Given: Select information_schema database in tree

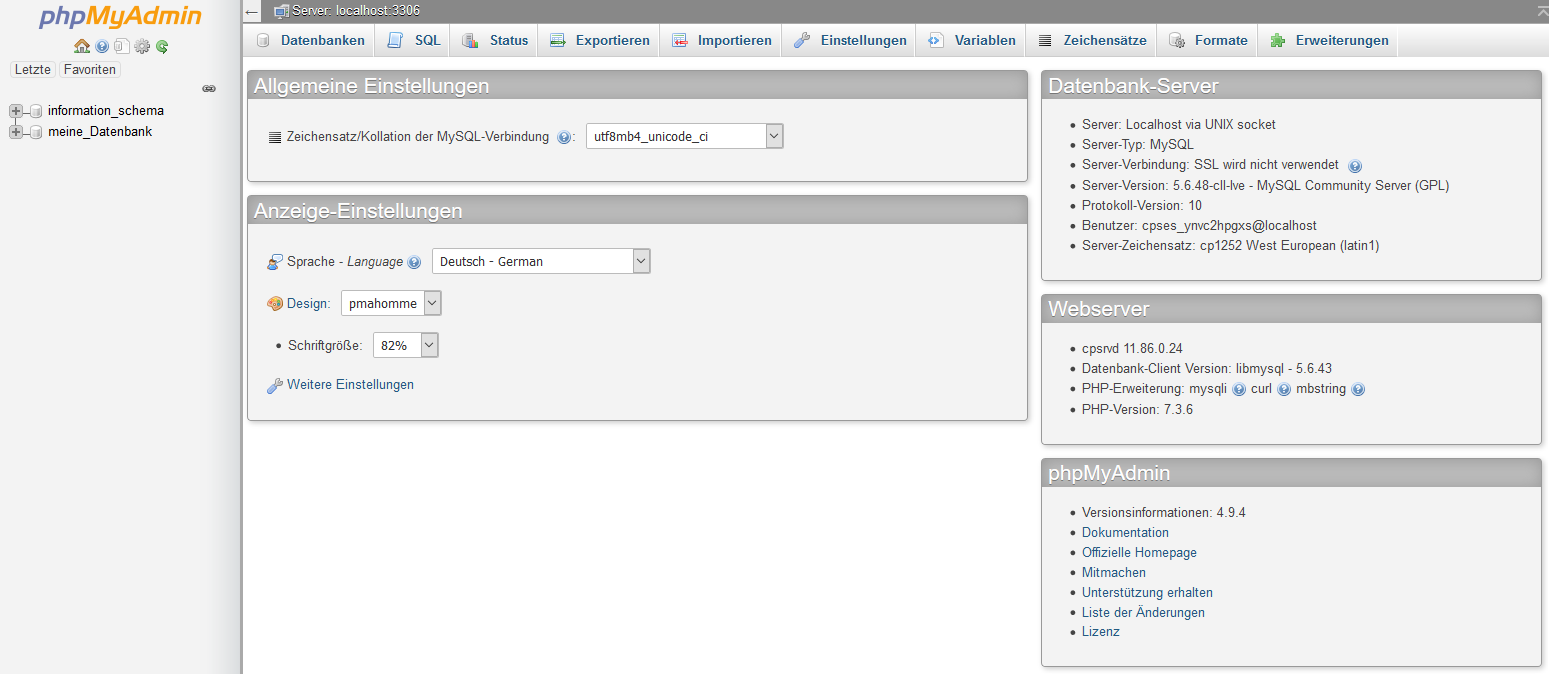Looking at the screenshot, I should pos(106,111).
